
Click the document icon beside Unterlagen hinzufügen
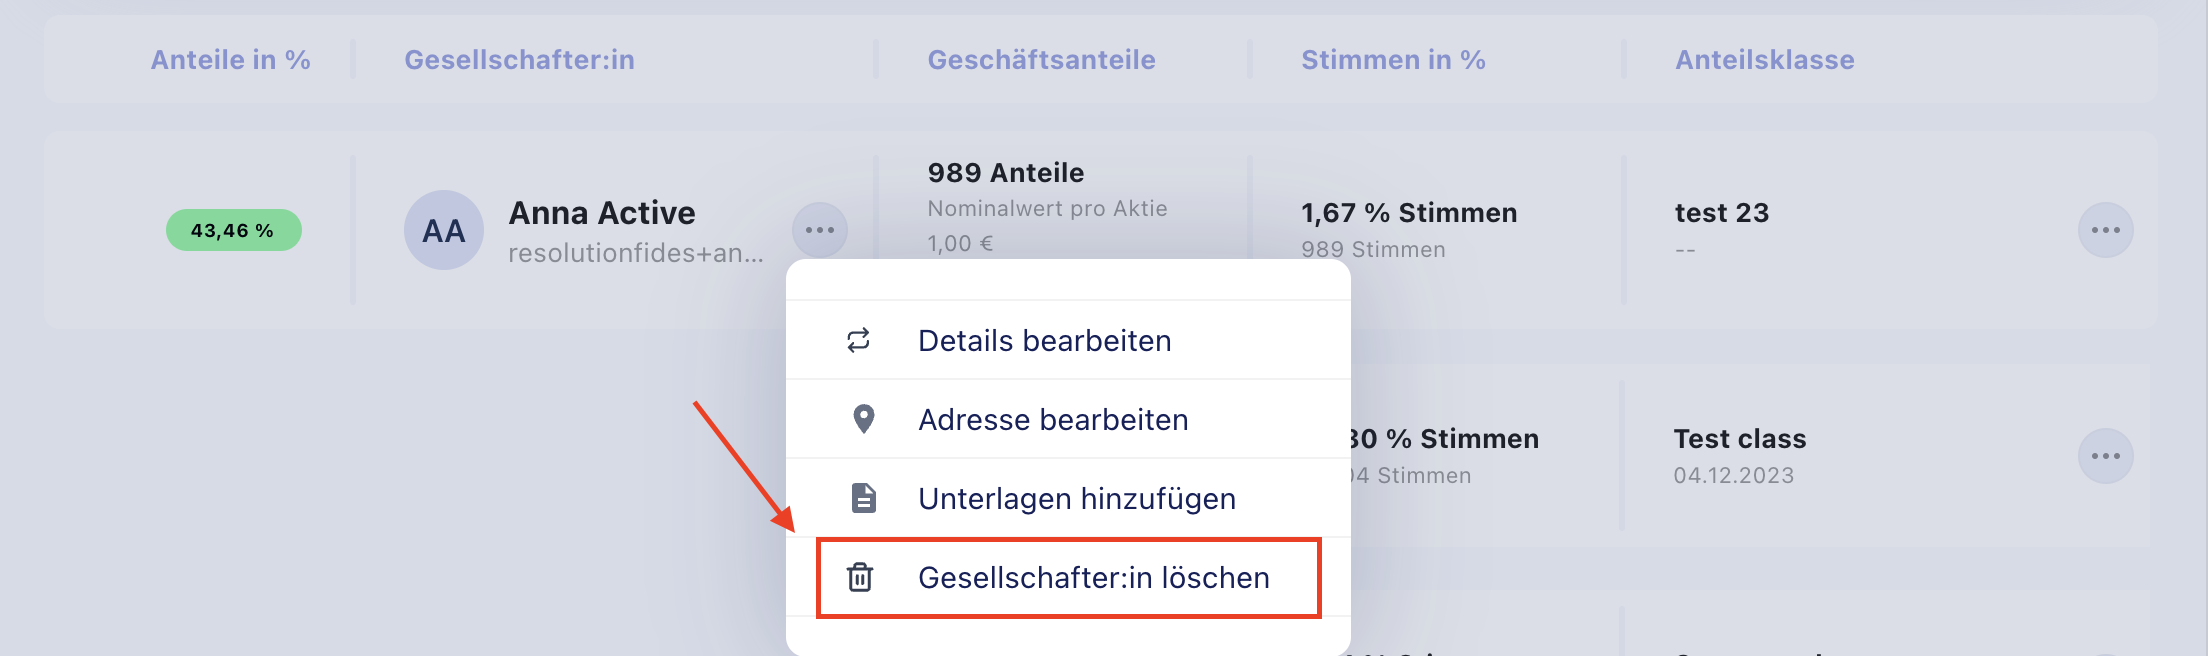click(863, 498)
